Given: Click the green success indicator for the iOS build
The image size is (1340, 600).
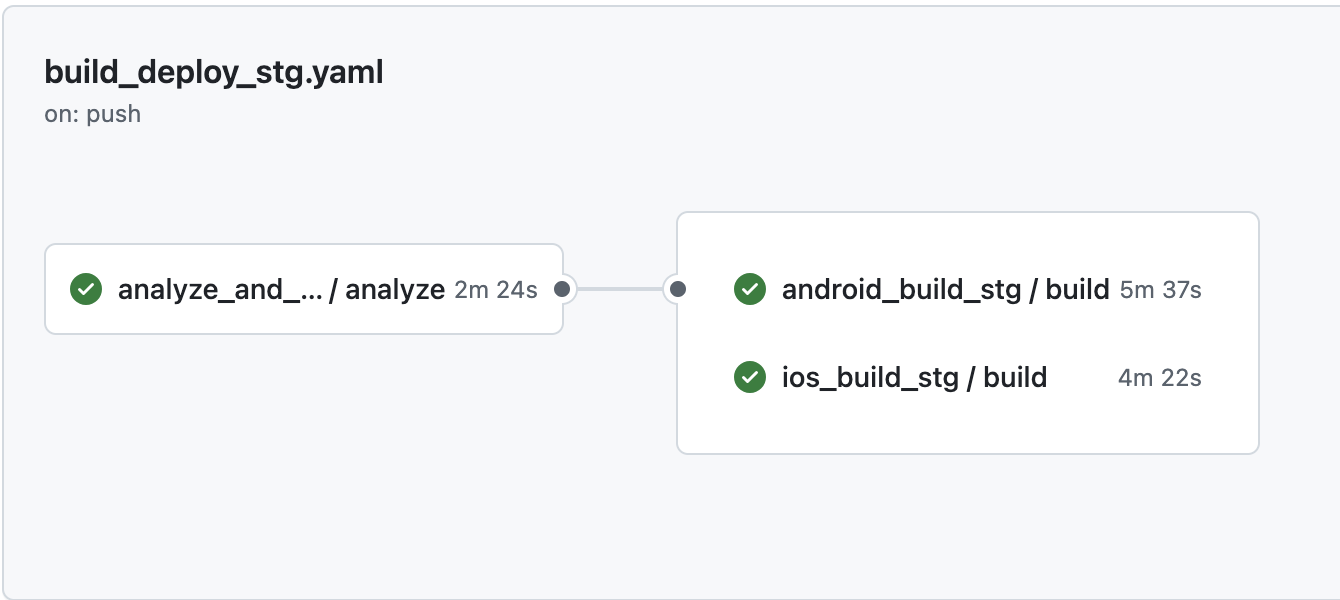Looking at the screenshot, I should (x=749, y=377).
